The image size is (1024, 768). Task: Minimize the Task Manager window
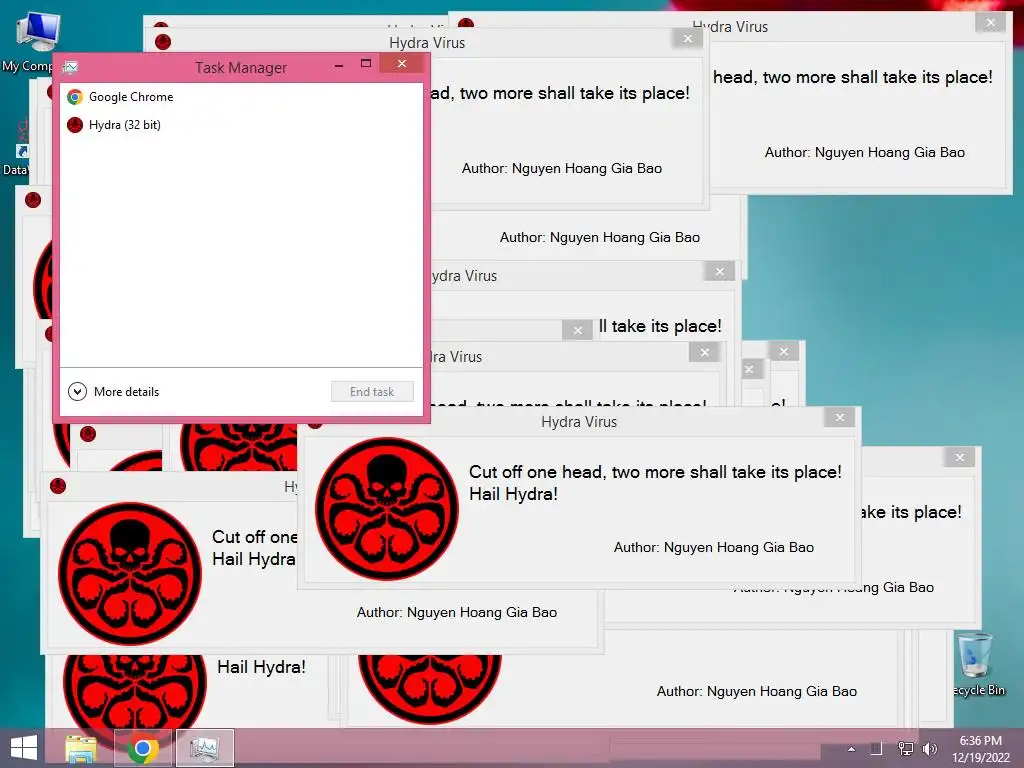[x=339, y=65]
